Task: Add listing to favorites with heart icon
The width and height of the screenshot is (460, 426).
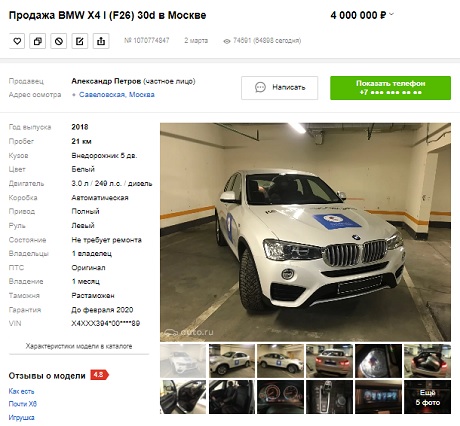Action: [17, 41]
